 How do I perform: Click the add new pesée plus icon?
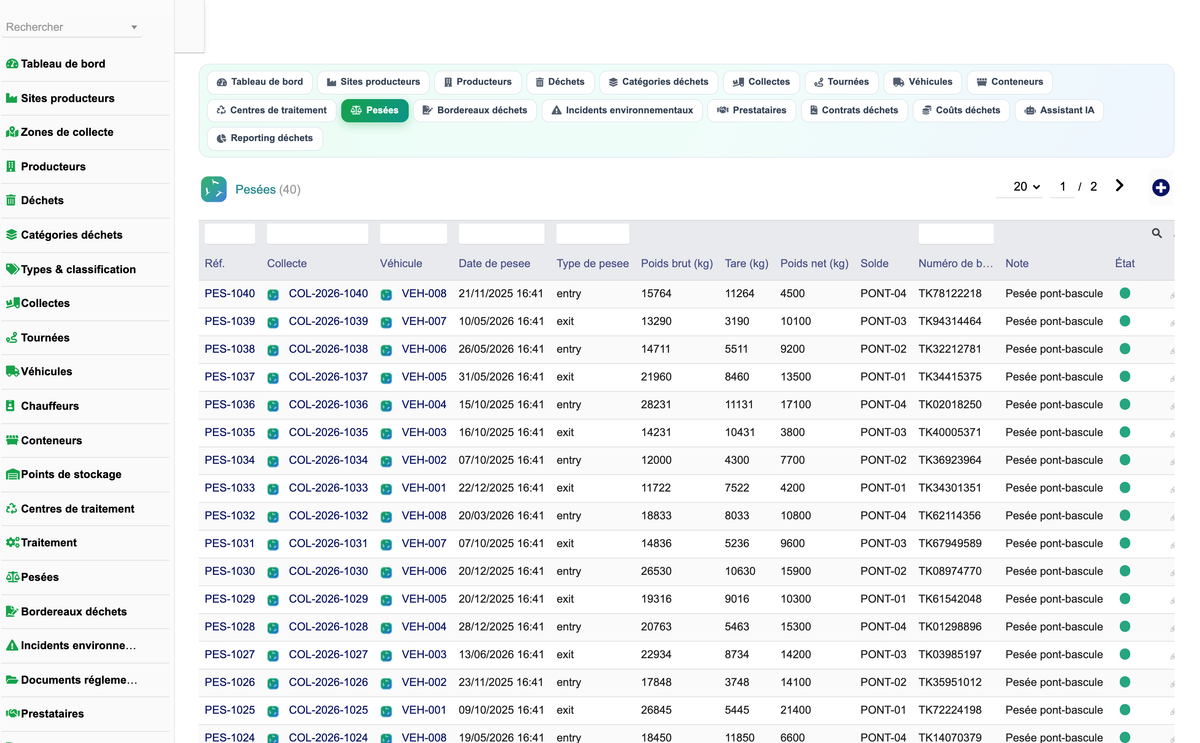(x=1161, y=188)
